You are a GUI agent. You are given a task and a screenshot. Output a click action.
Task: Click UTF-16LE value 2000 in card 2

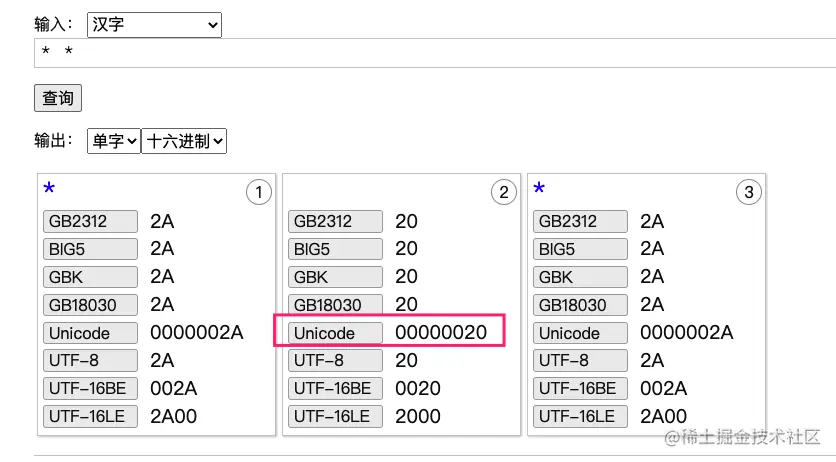pos(418,416)
